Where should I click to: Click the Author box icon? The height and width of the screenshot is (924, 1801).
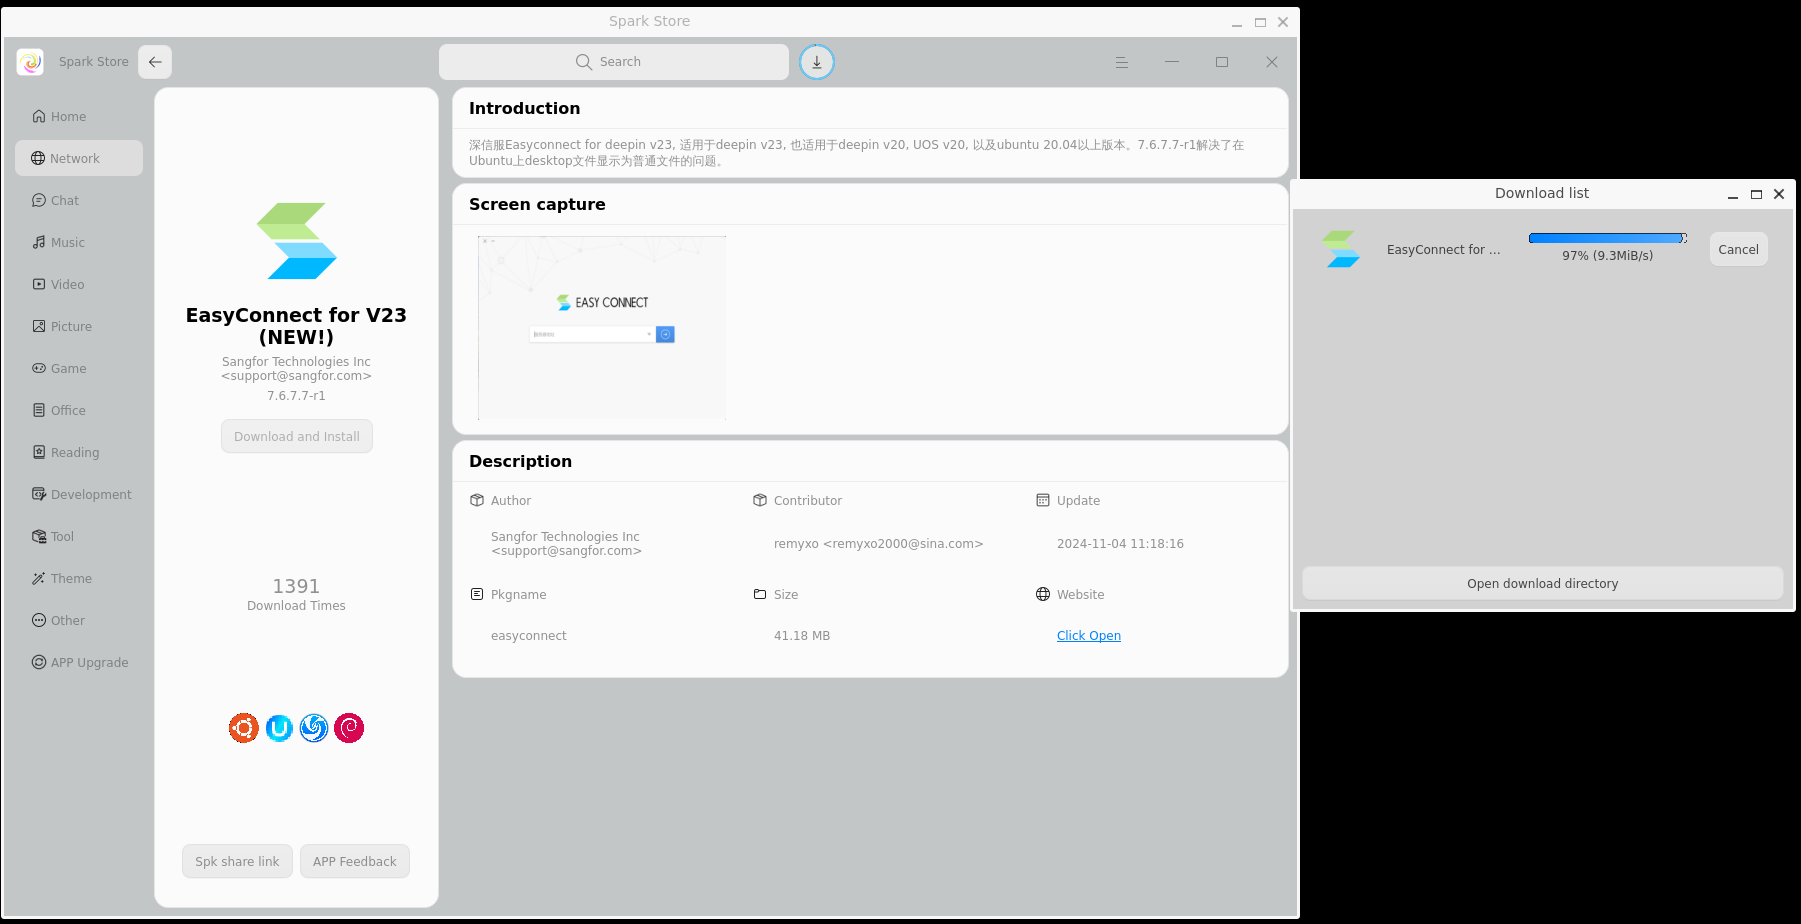pos(477,500)
